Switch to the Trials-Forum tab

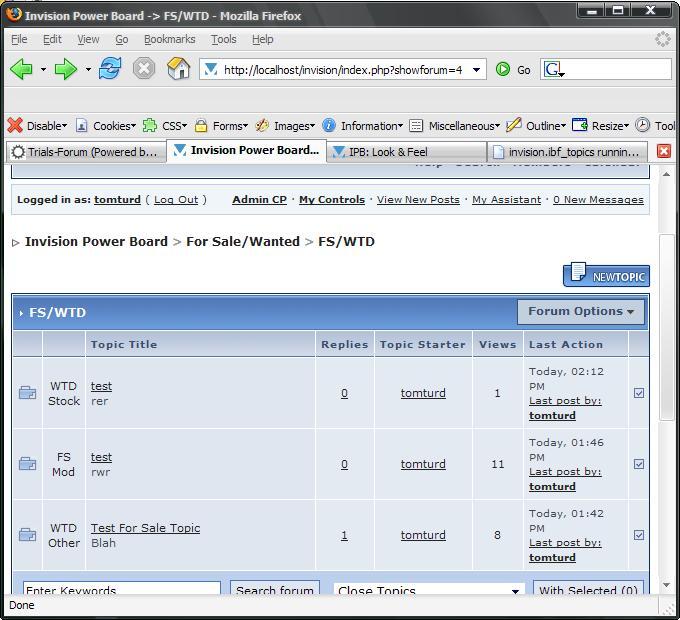86,152
